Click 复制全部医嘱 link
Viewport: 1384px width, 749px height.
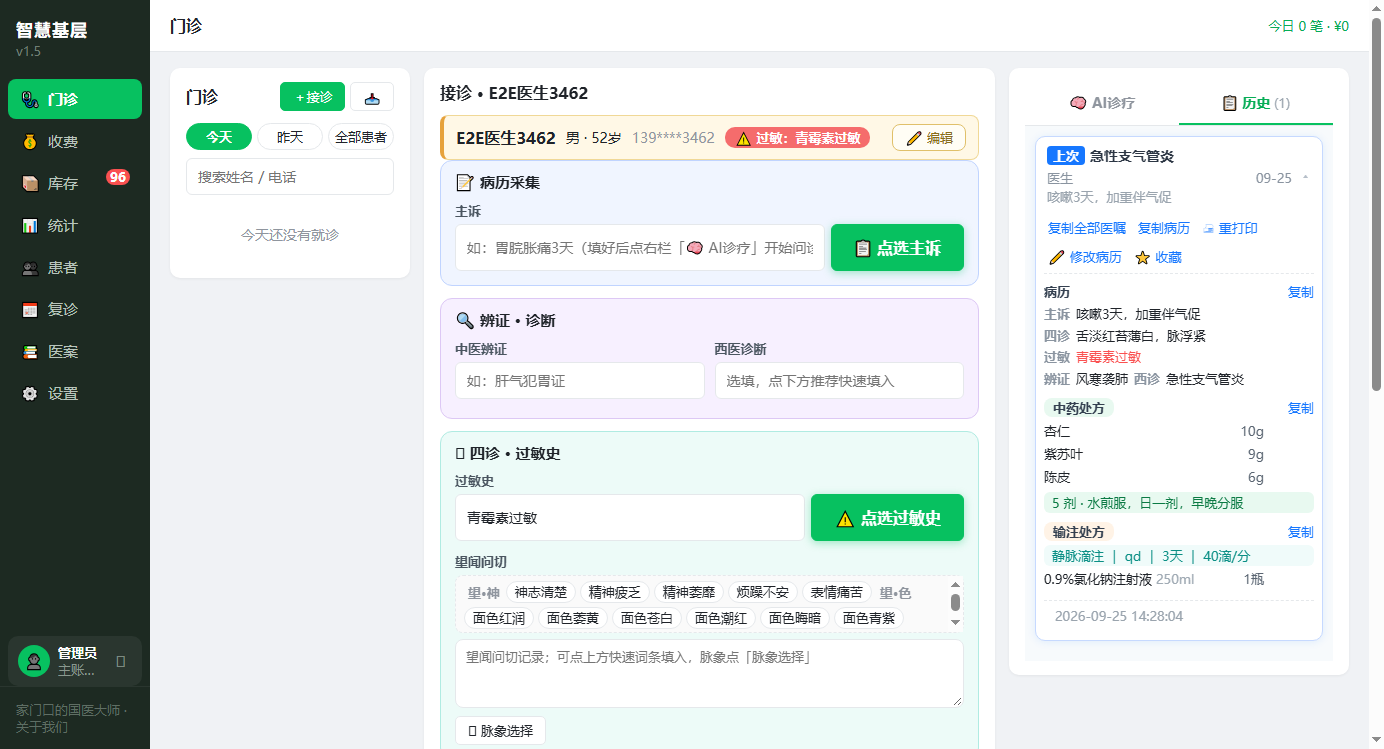click(x=1086, y=228)
